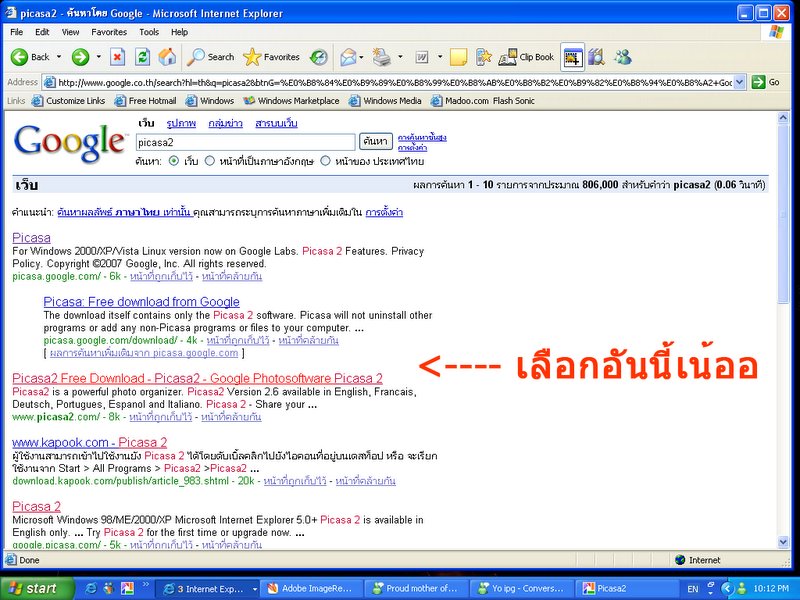800x600 pixels.
Task: Open the 'Picasa 2' result at google.picasa.com
Action: (37, 507)
